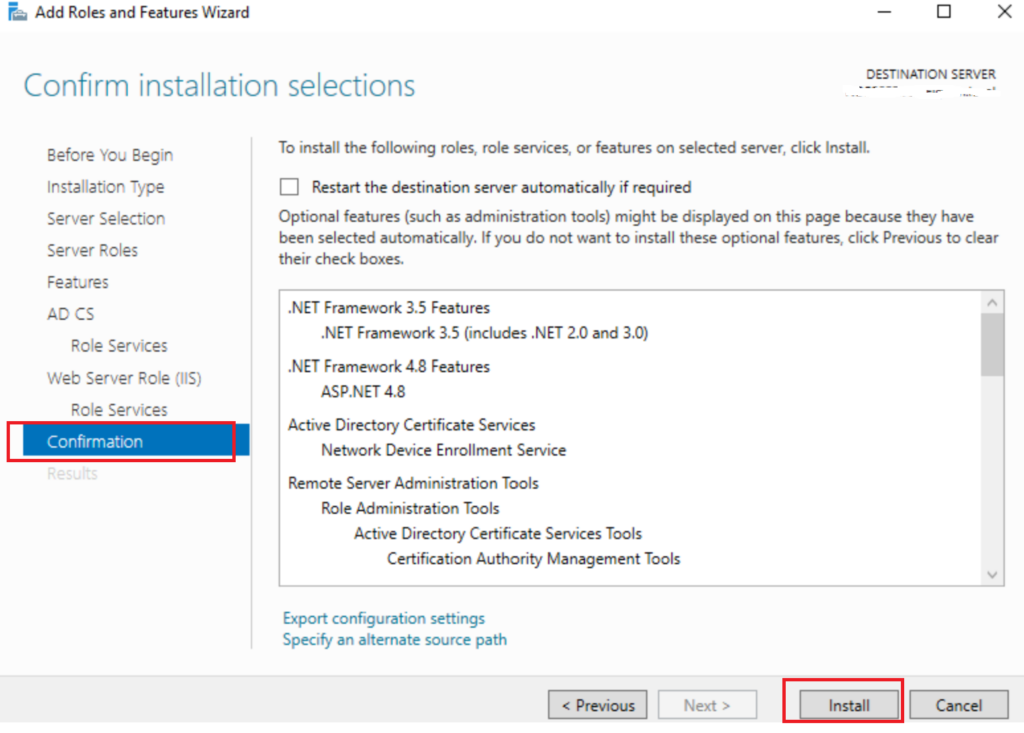Select the "ASP.NET 4.8" entry
This screenshot has height=733, width=1024.
[363, 392]
